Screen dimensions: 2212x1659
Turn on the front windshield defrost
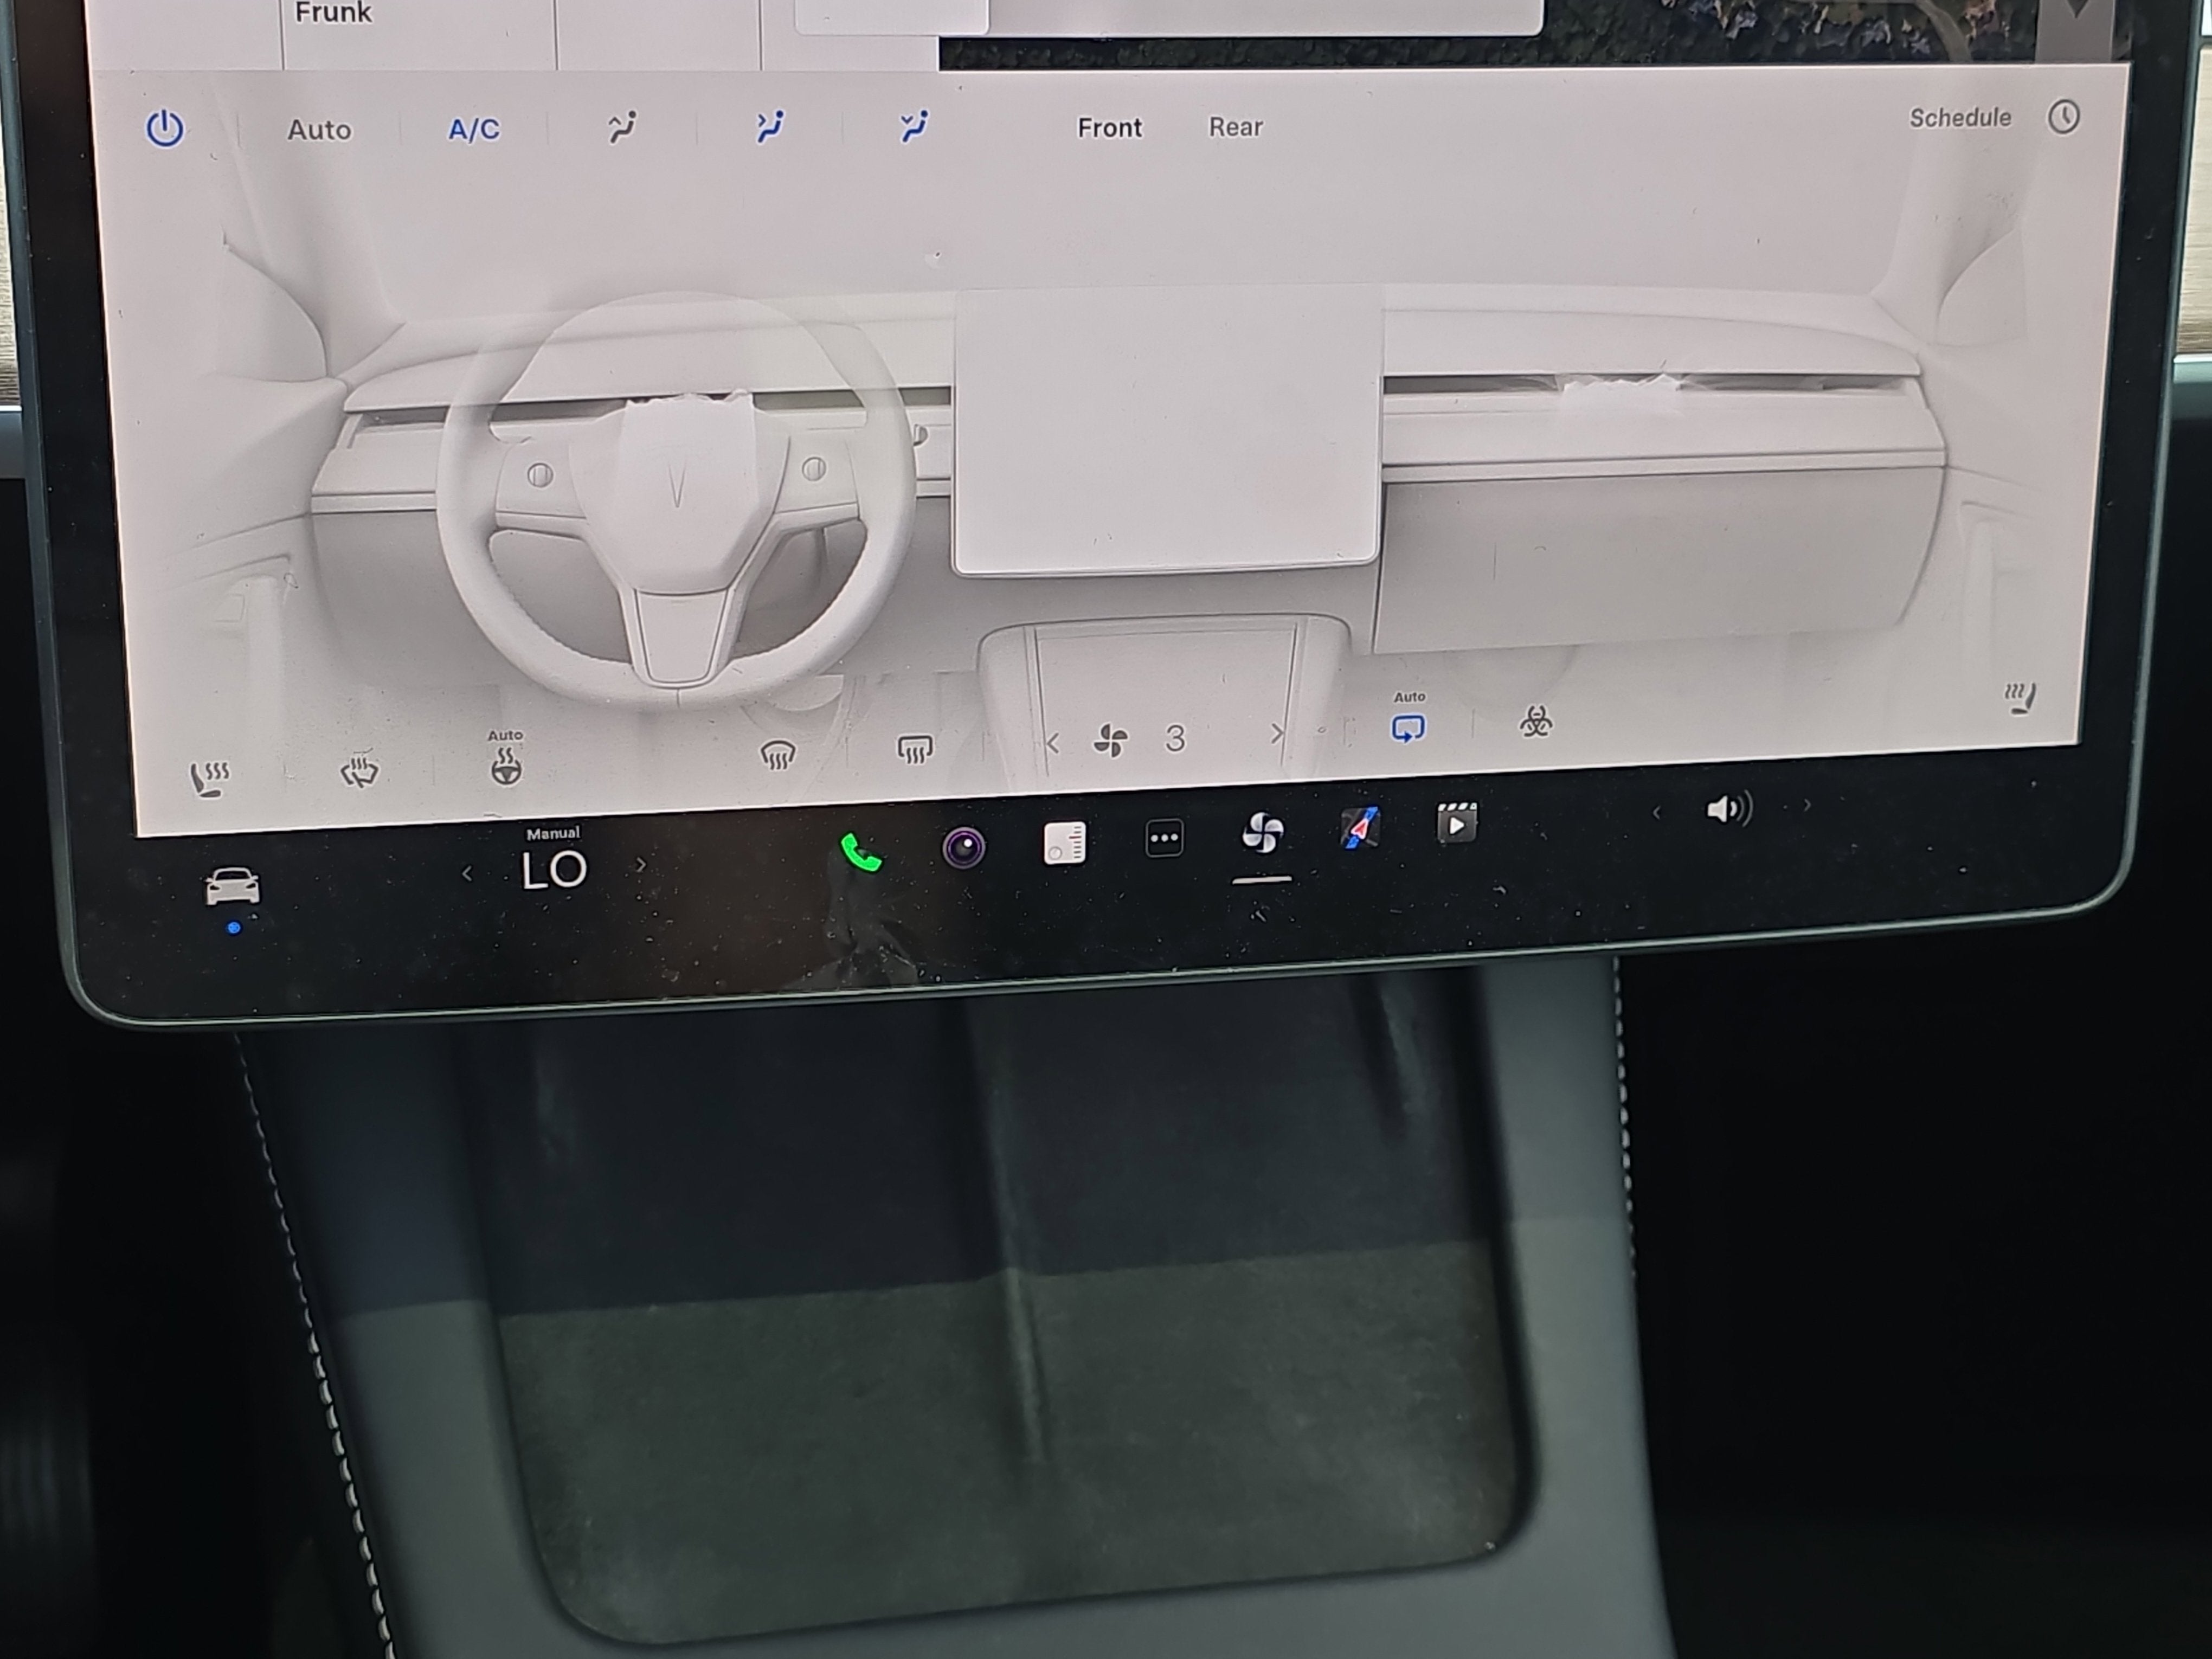(x=778, y=755)
